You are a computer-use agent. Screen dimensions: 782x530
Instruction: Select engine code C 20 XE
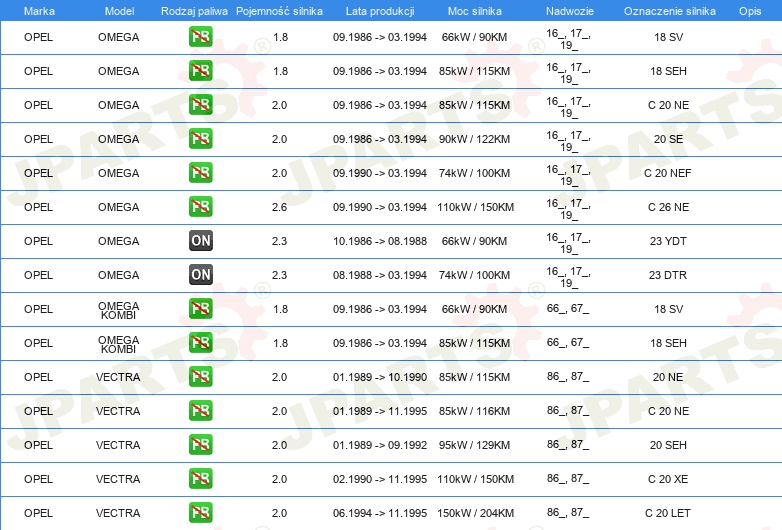(x=668, y=479)
